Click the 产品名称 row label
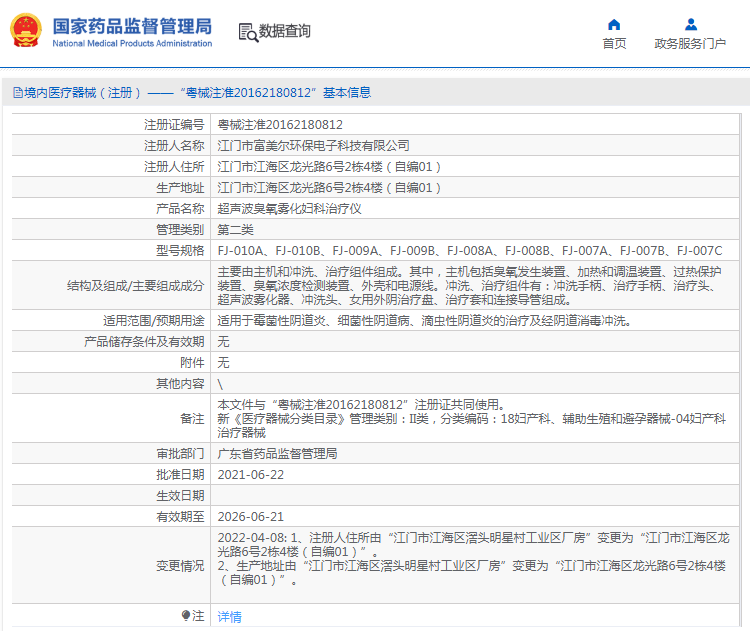This screenshot has height=631, width=750. click(180, 209)
